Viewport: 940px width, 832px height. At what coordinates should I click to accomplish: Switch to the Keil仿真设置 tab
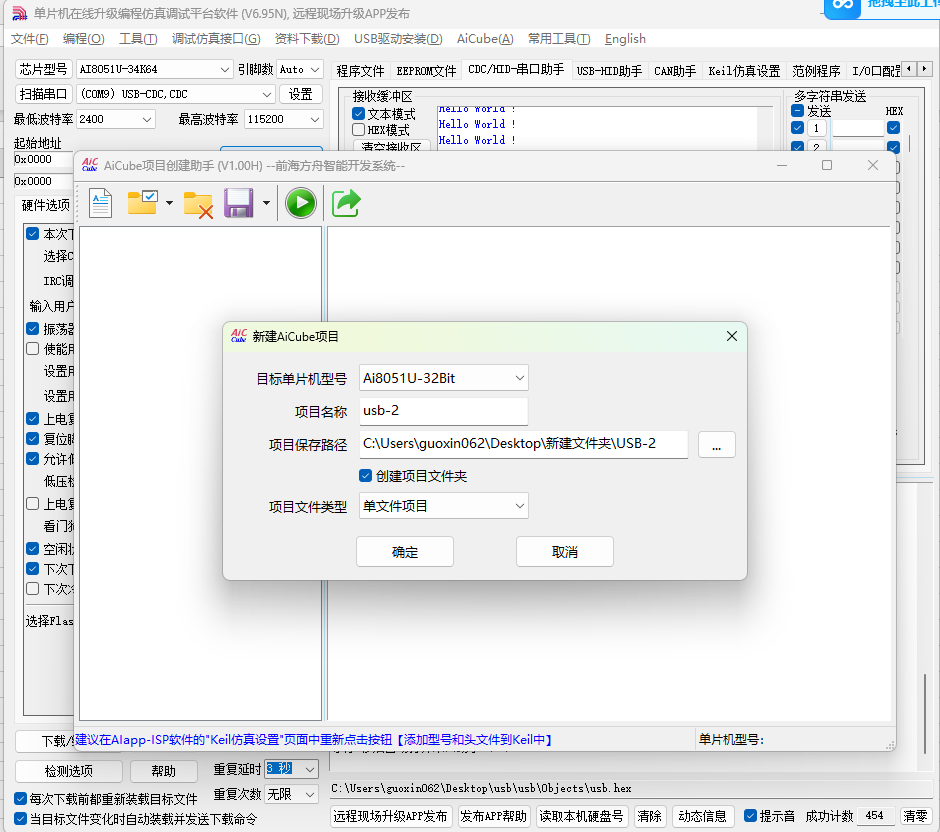coord(744,71)
